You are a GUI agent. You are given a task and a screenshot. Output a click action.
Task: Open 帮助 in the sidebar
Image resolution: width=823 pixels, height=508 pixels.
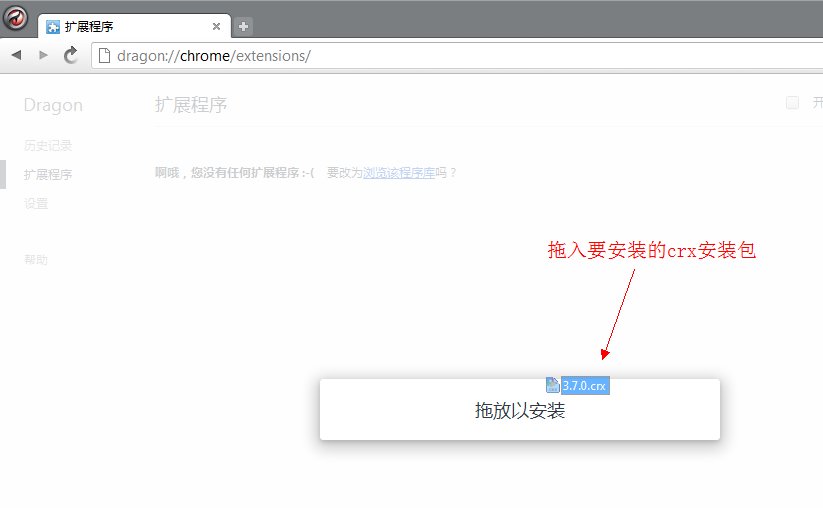pos(36,259)
